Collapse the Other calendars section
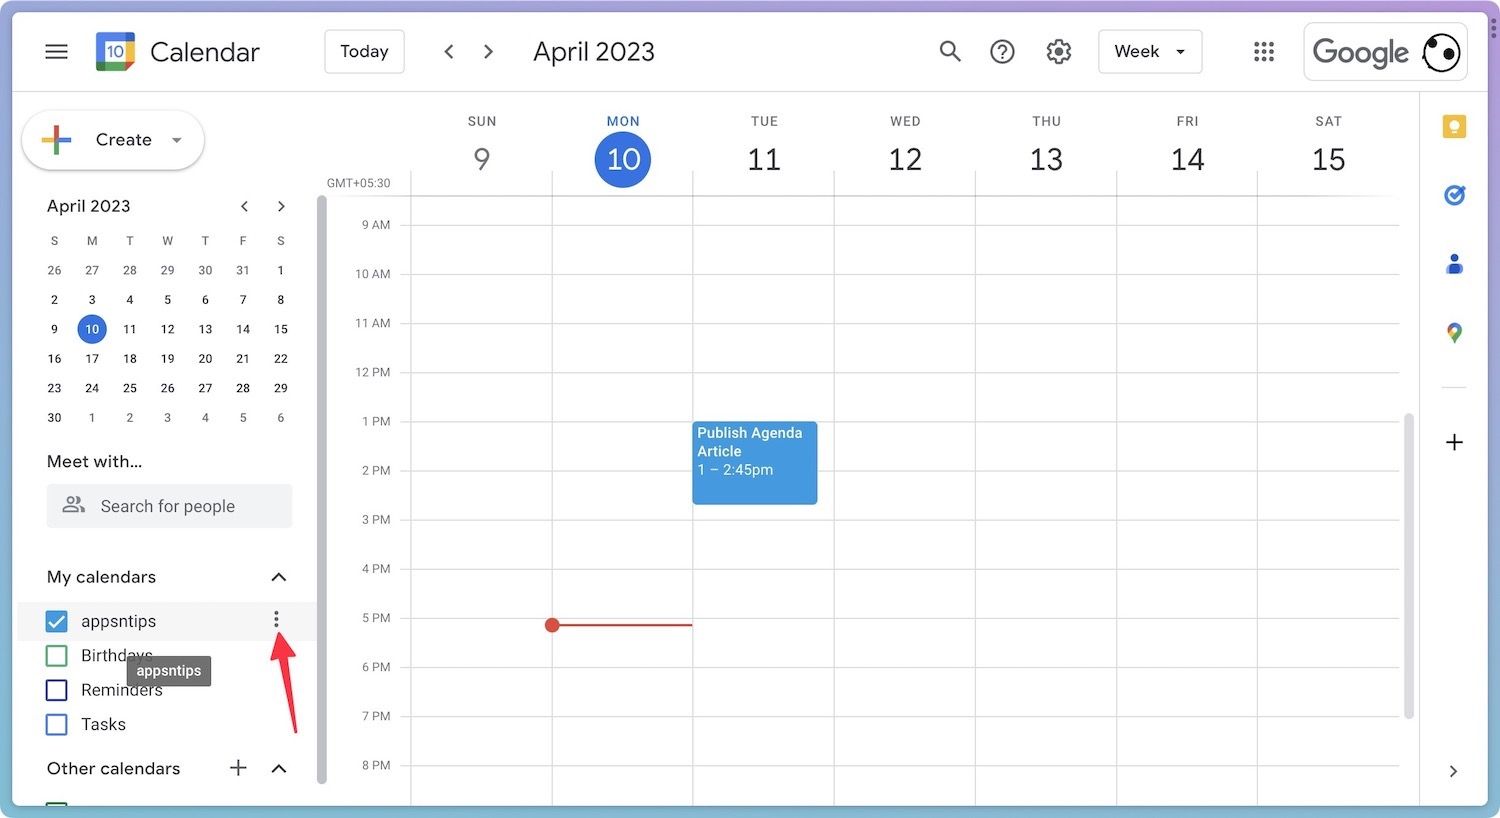Image resolution: width=1500 pixels, height=818 pixels. tap(279, 768)
